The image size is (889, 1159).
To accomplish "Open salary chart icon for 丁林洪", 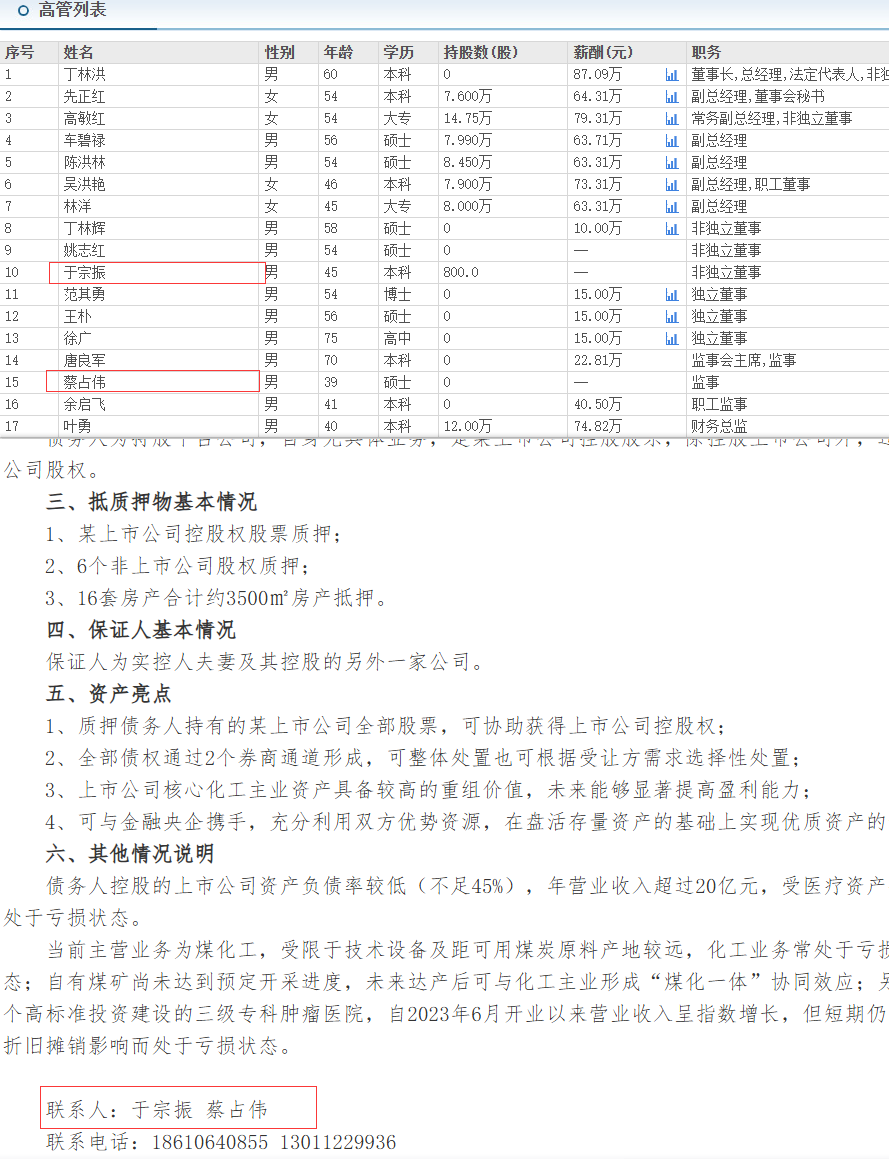I will tap(672, 75).
